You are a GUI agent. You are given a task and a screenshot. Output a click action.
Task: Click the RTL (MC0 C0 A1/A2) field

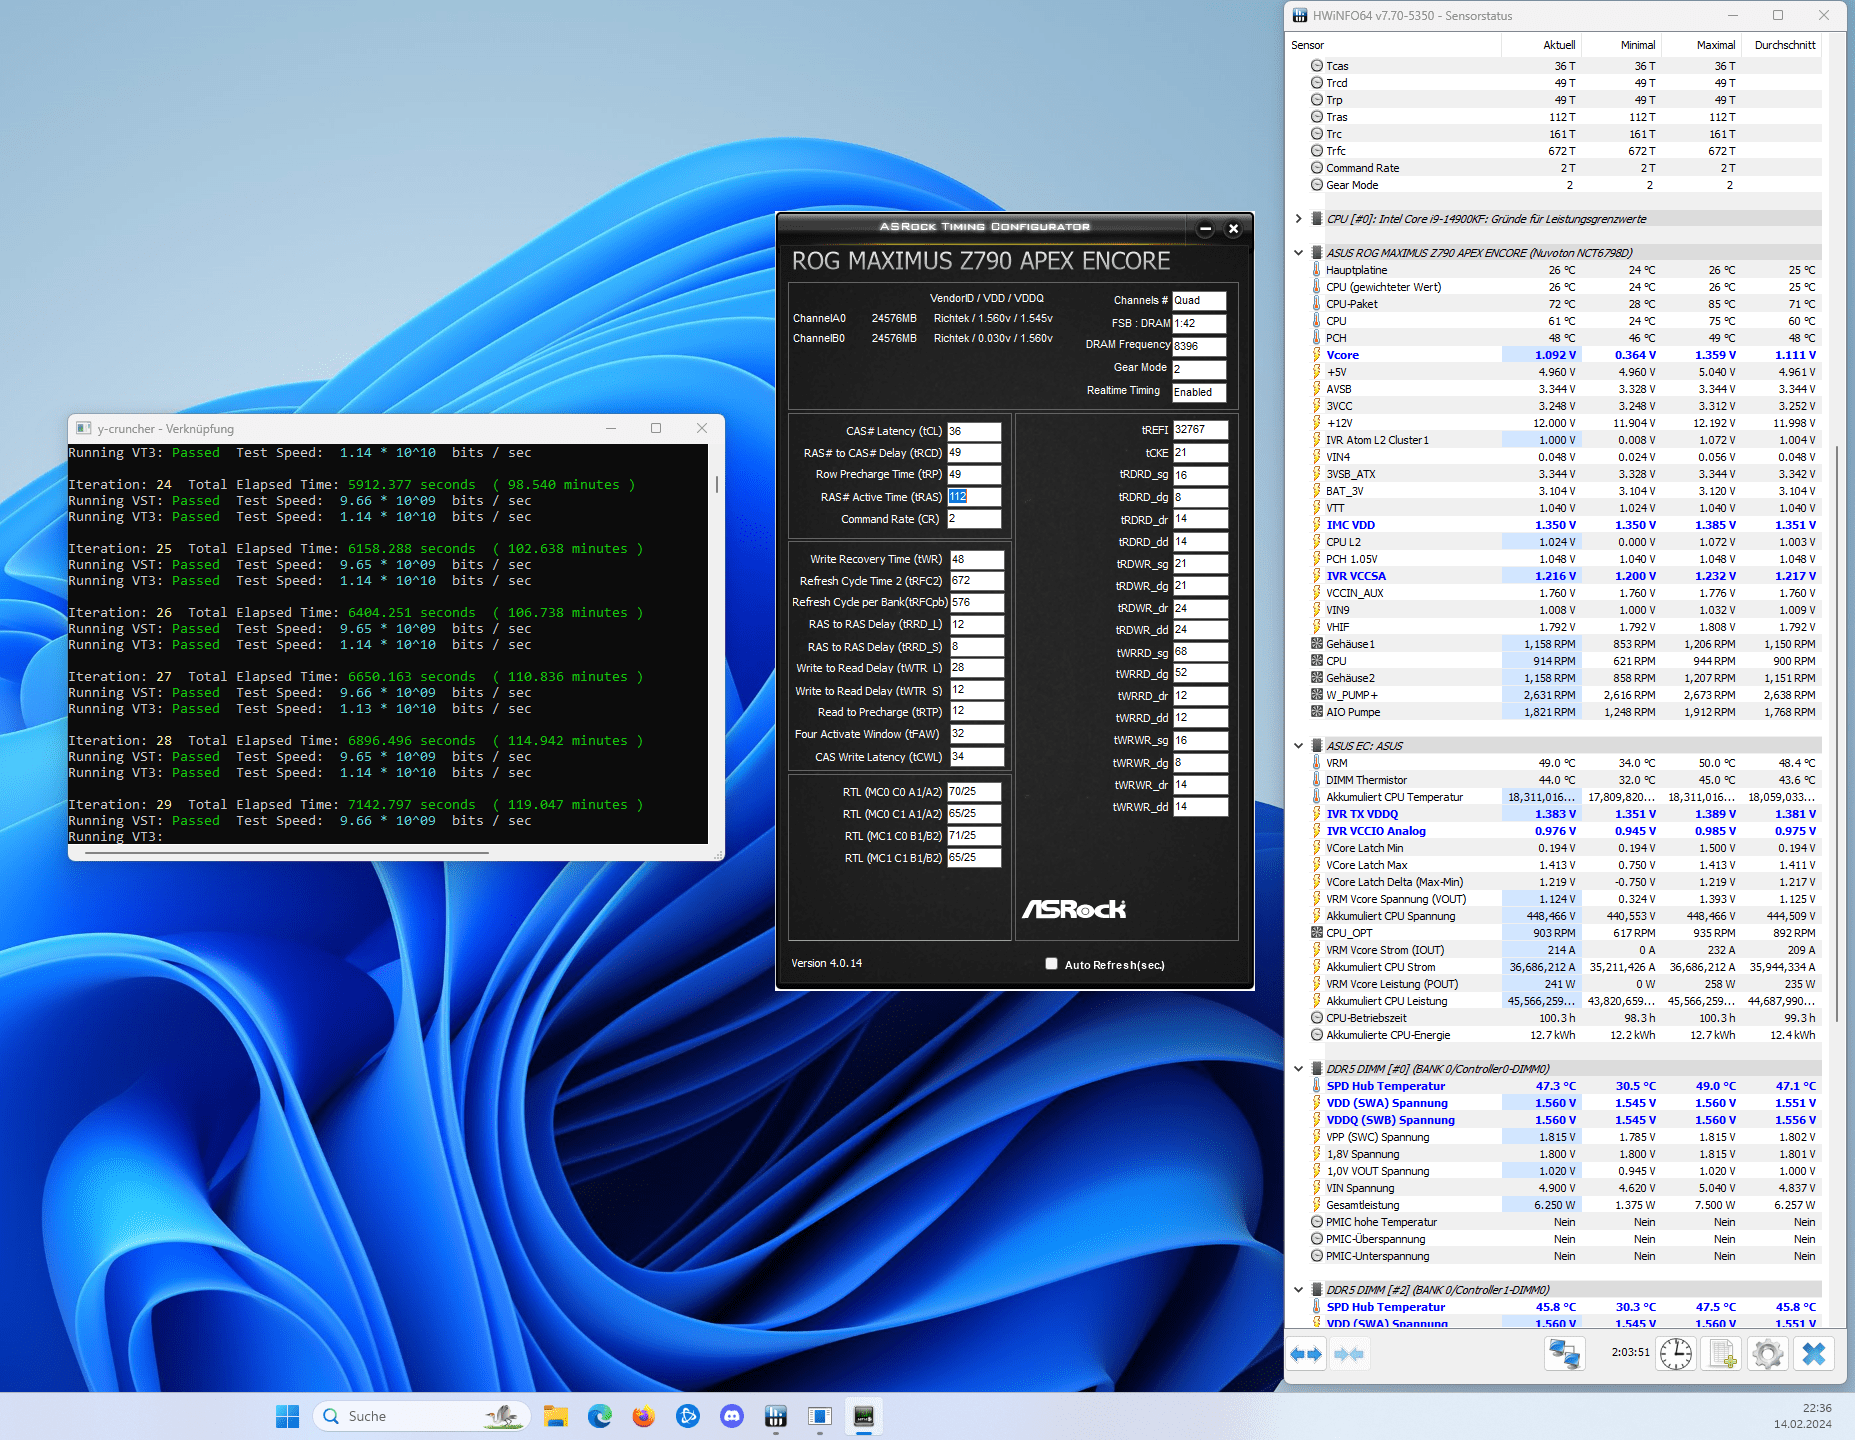(x=974, y=792)
